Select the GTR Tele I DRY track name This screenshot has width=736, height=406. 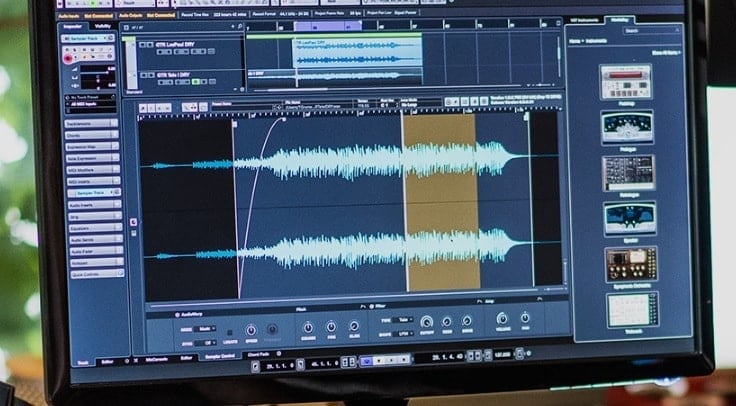pyautogui.click(x=173, y=74)
